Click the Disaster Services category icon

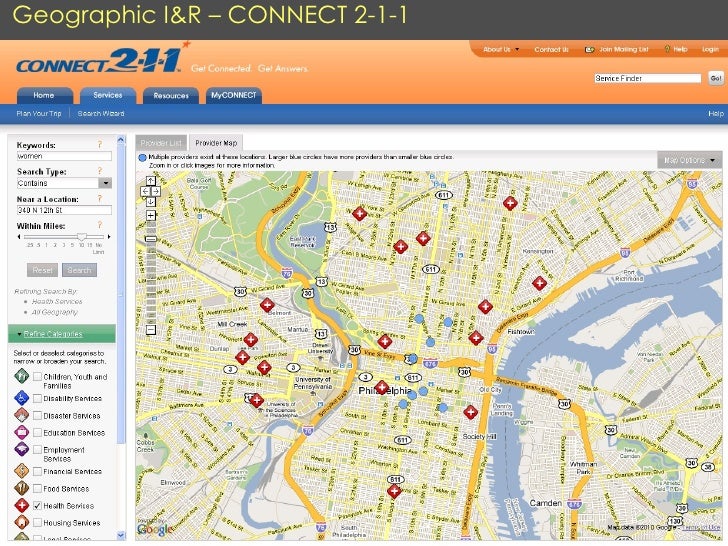tap(21, 415)
